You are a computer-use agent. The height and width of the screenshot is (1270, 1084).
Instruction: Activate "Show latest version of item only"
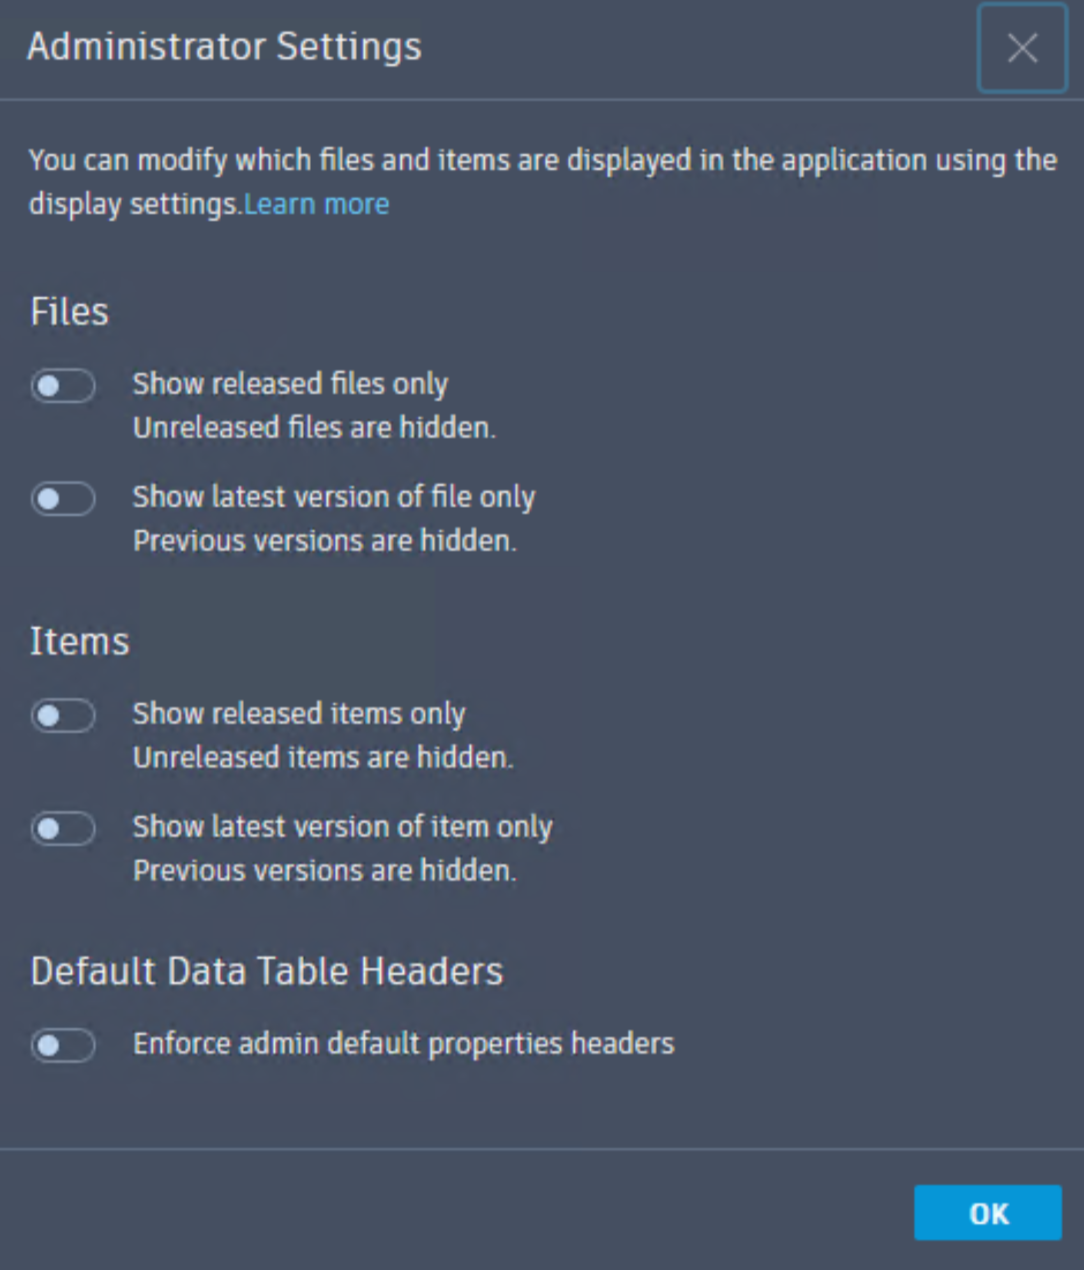(63, 829)
